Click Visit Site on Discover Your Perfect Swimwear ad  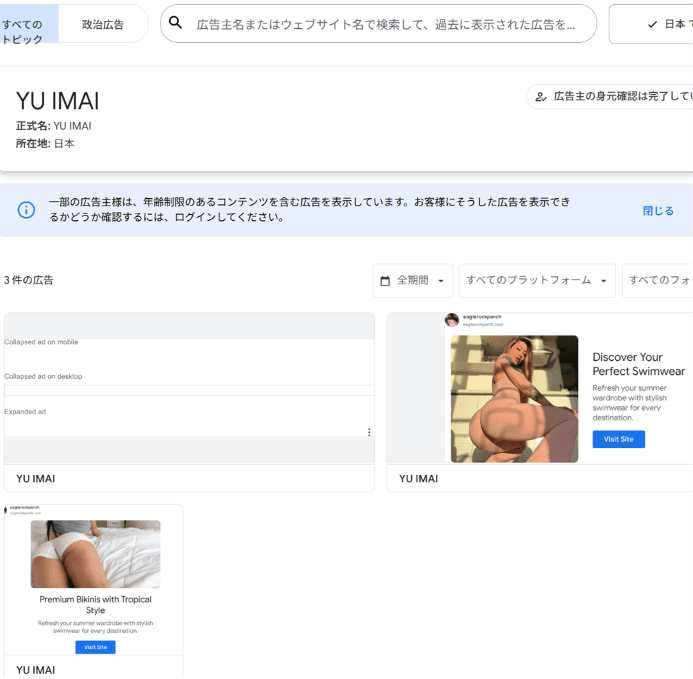618,439
